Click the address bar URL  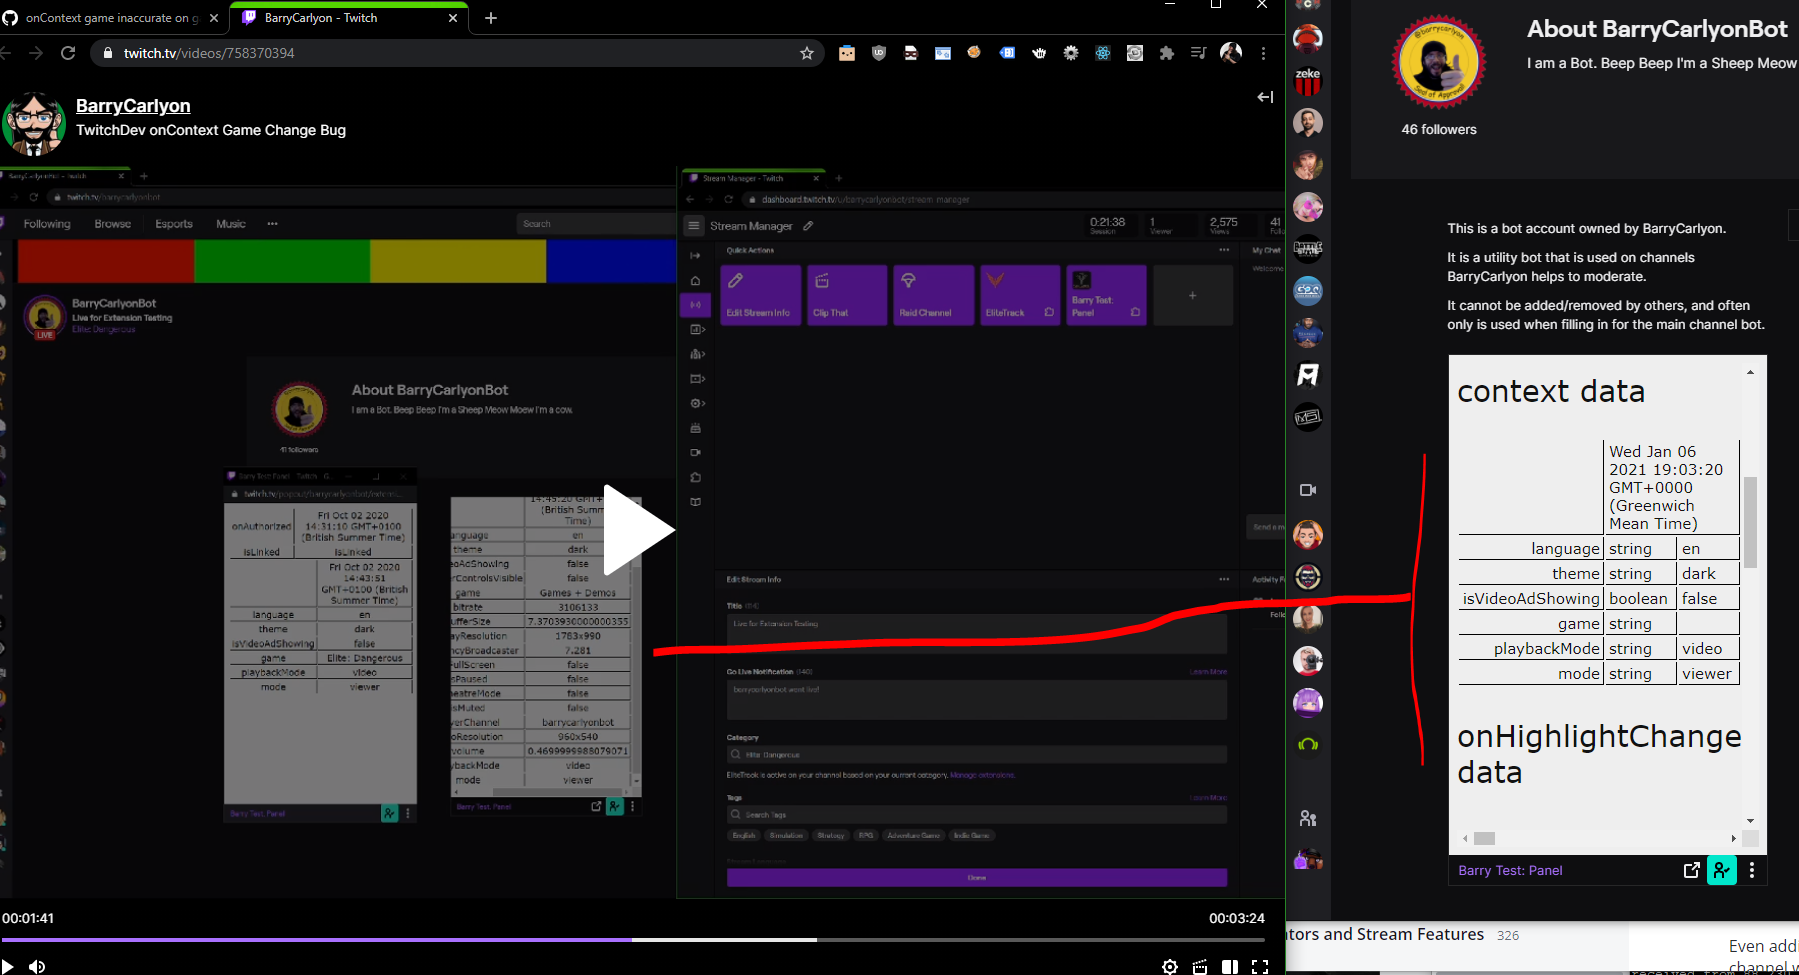click(x=209, y=53)
